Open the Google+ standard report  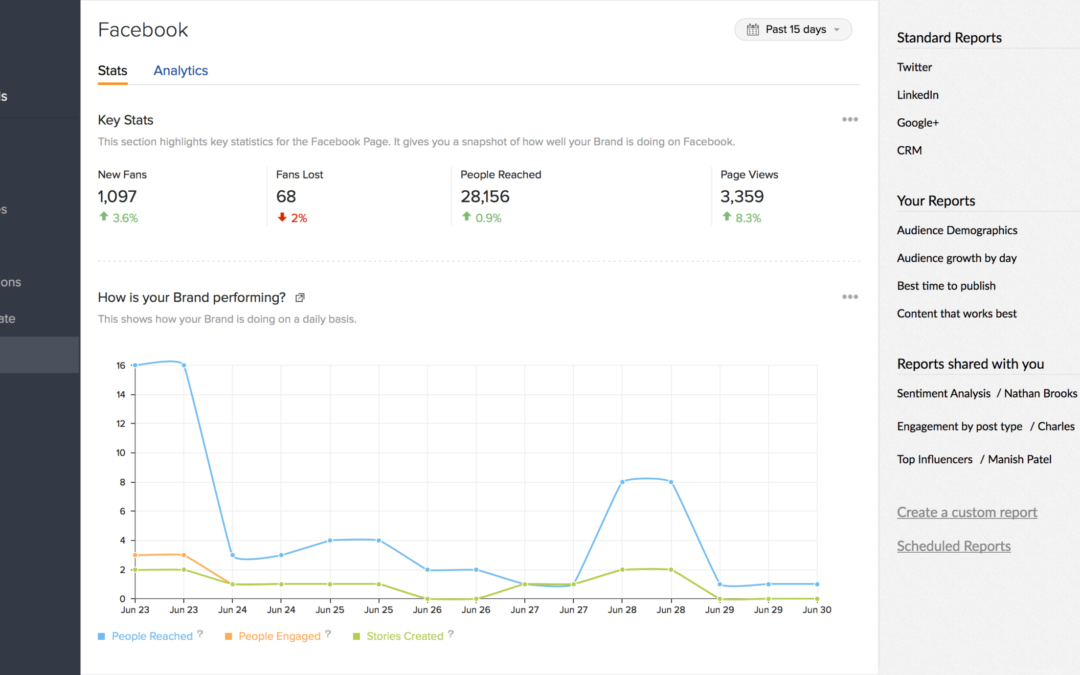tap(917, 123)
